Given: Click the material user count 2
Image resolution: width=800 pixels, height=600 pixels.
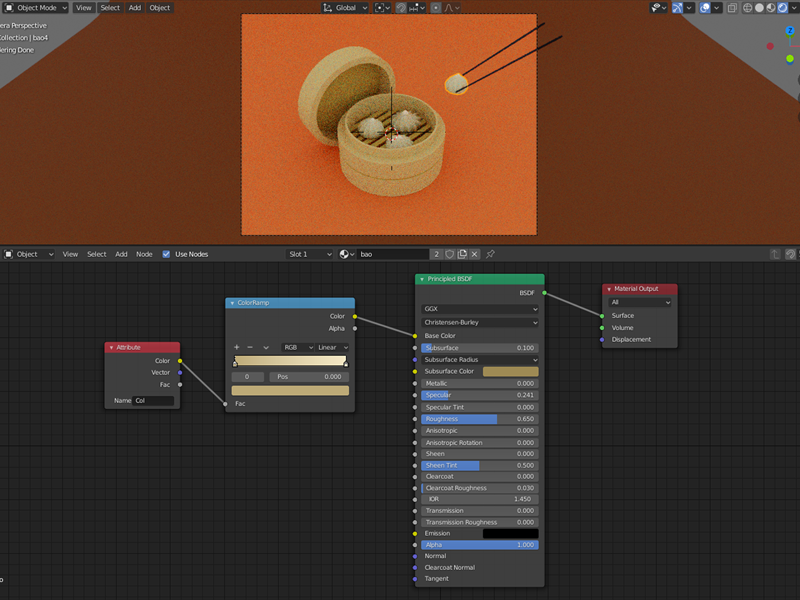Looking at the screenshot, I should point(436,254).
